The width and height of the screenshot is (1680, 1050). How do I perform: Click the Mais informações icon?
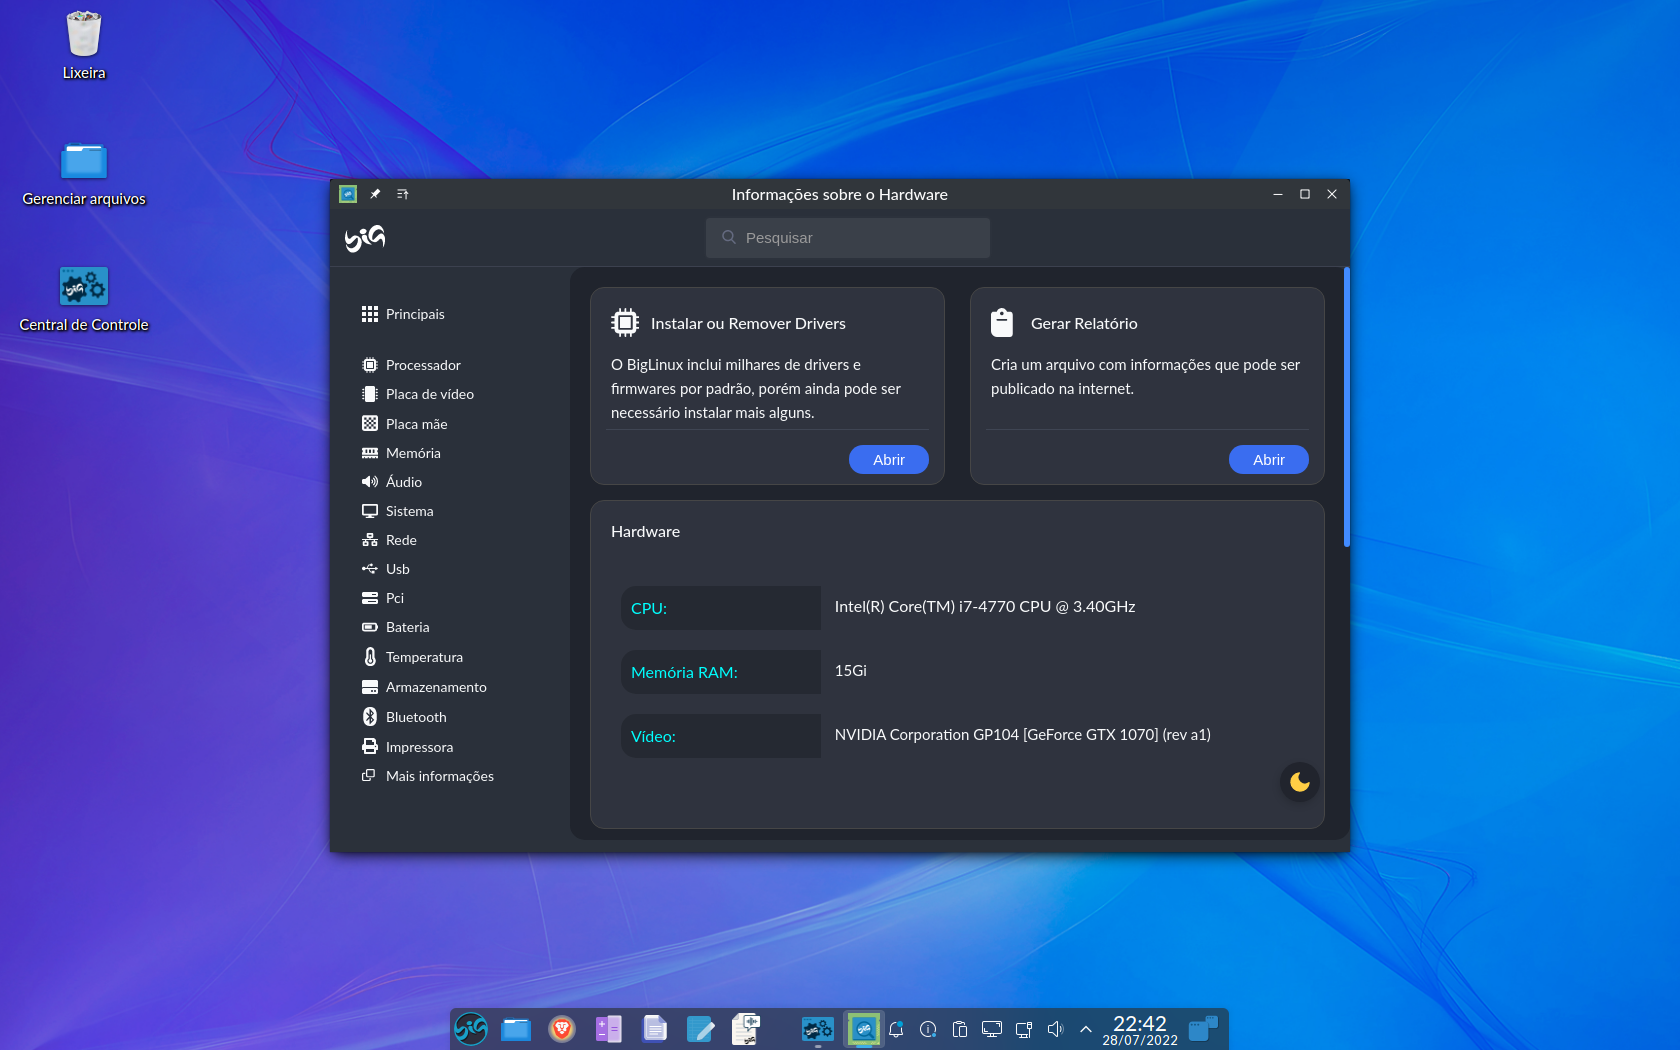coord(369,776)
